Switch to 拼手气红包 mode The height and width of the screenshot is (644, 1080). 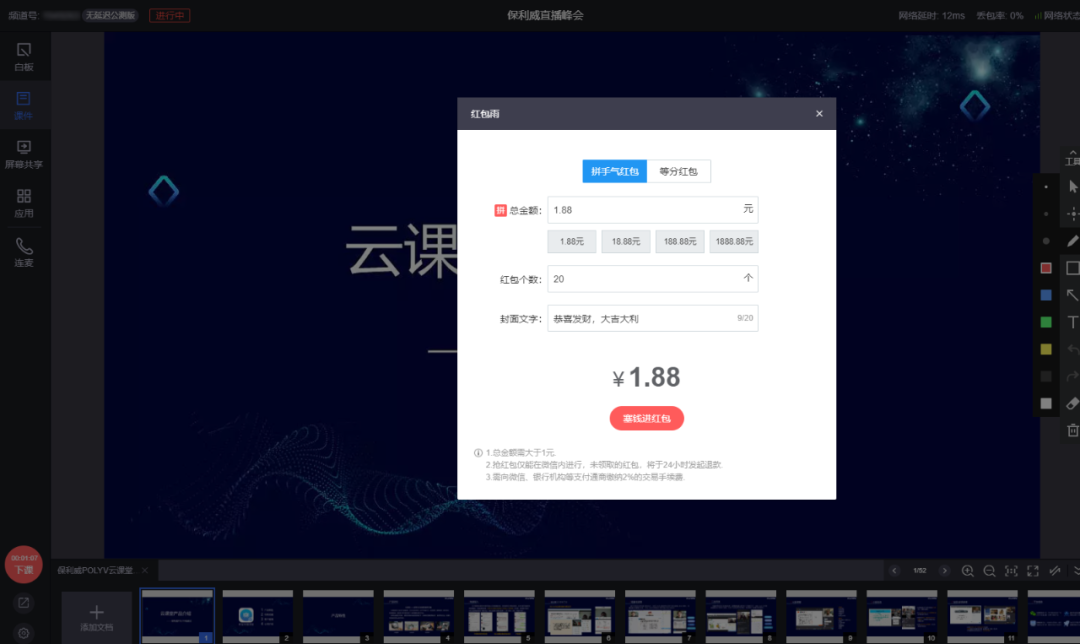615,171
